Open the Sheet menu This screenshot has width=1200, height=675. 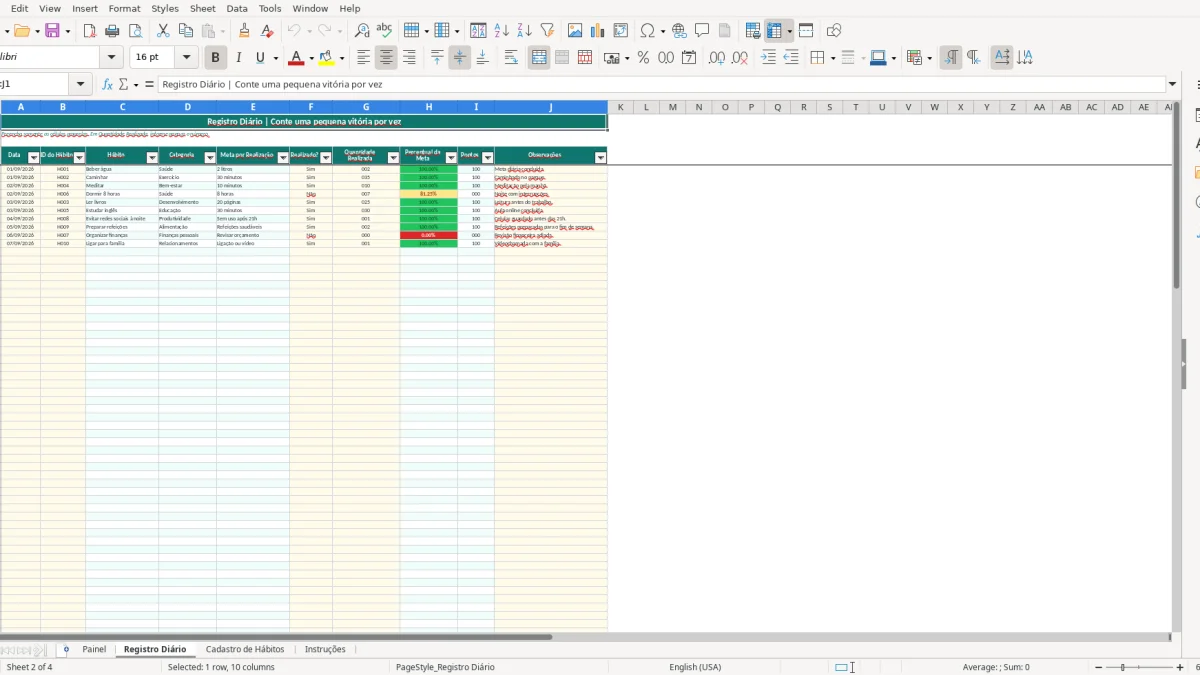pyautogui.click(x=203, y=8)
